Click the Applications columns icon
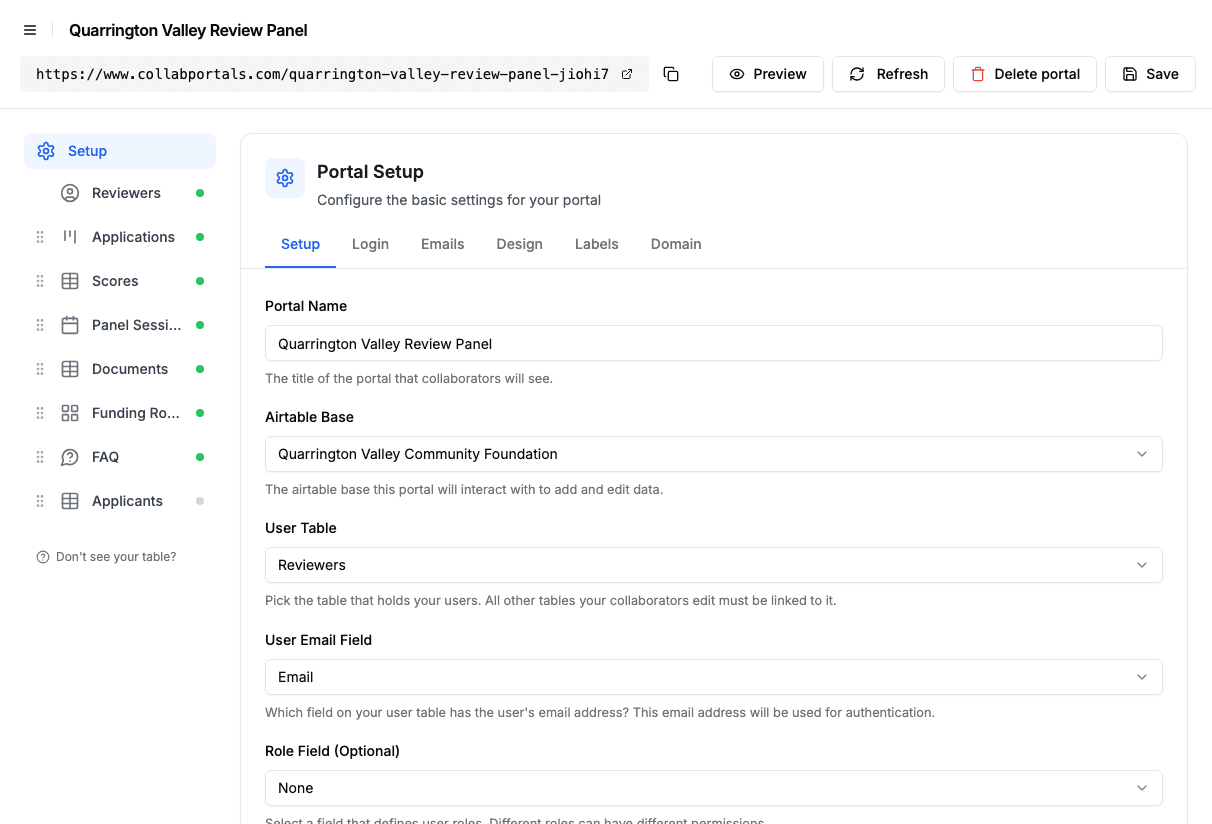Screen dimensions: 1212x824 coord(70,237)
